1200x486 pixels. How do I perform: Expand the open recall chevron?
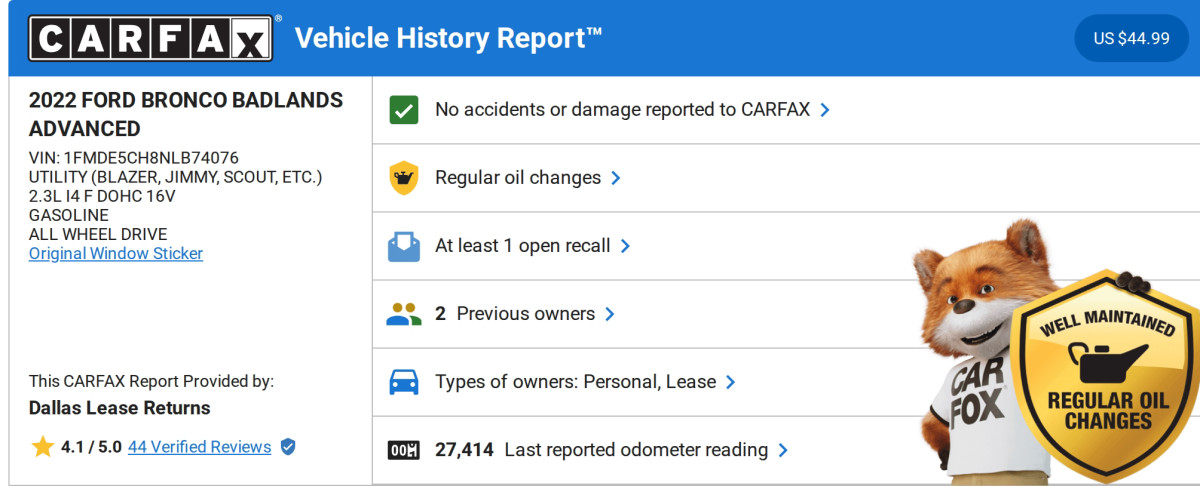pos(625,246)
